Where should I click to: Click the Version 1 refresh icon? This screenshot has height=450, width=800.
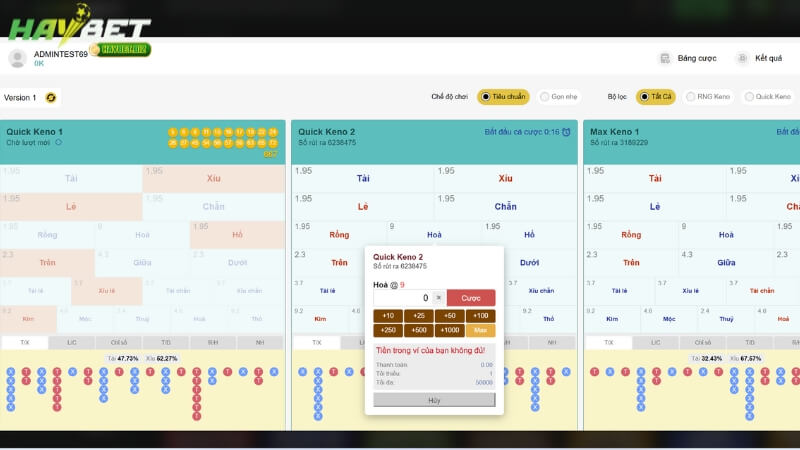click(51, 97)
